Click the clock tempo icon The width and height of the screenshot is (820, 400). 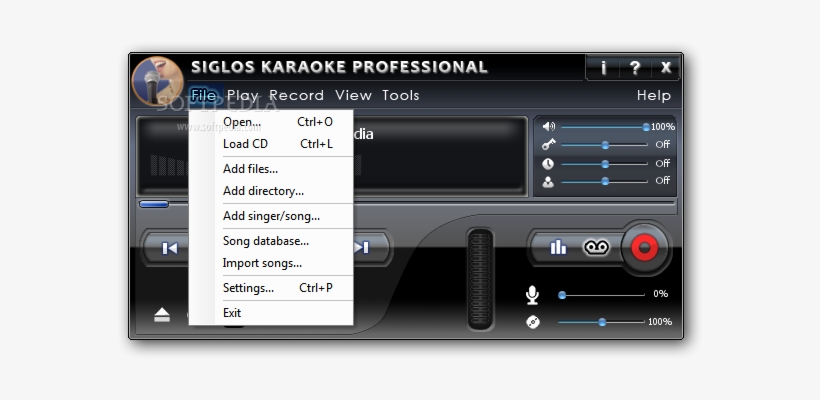548,164
